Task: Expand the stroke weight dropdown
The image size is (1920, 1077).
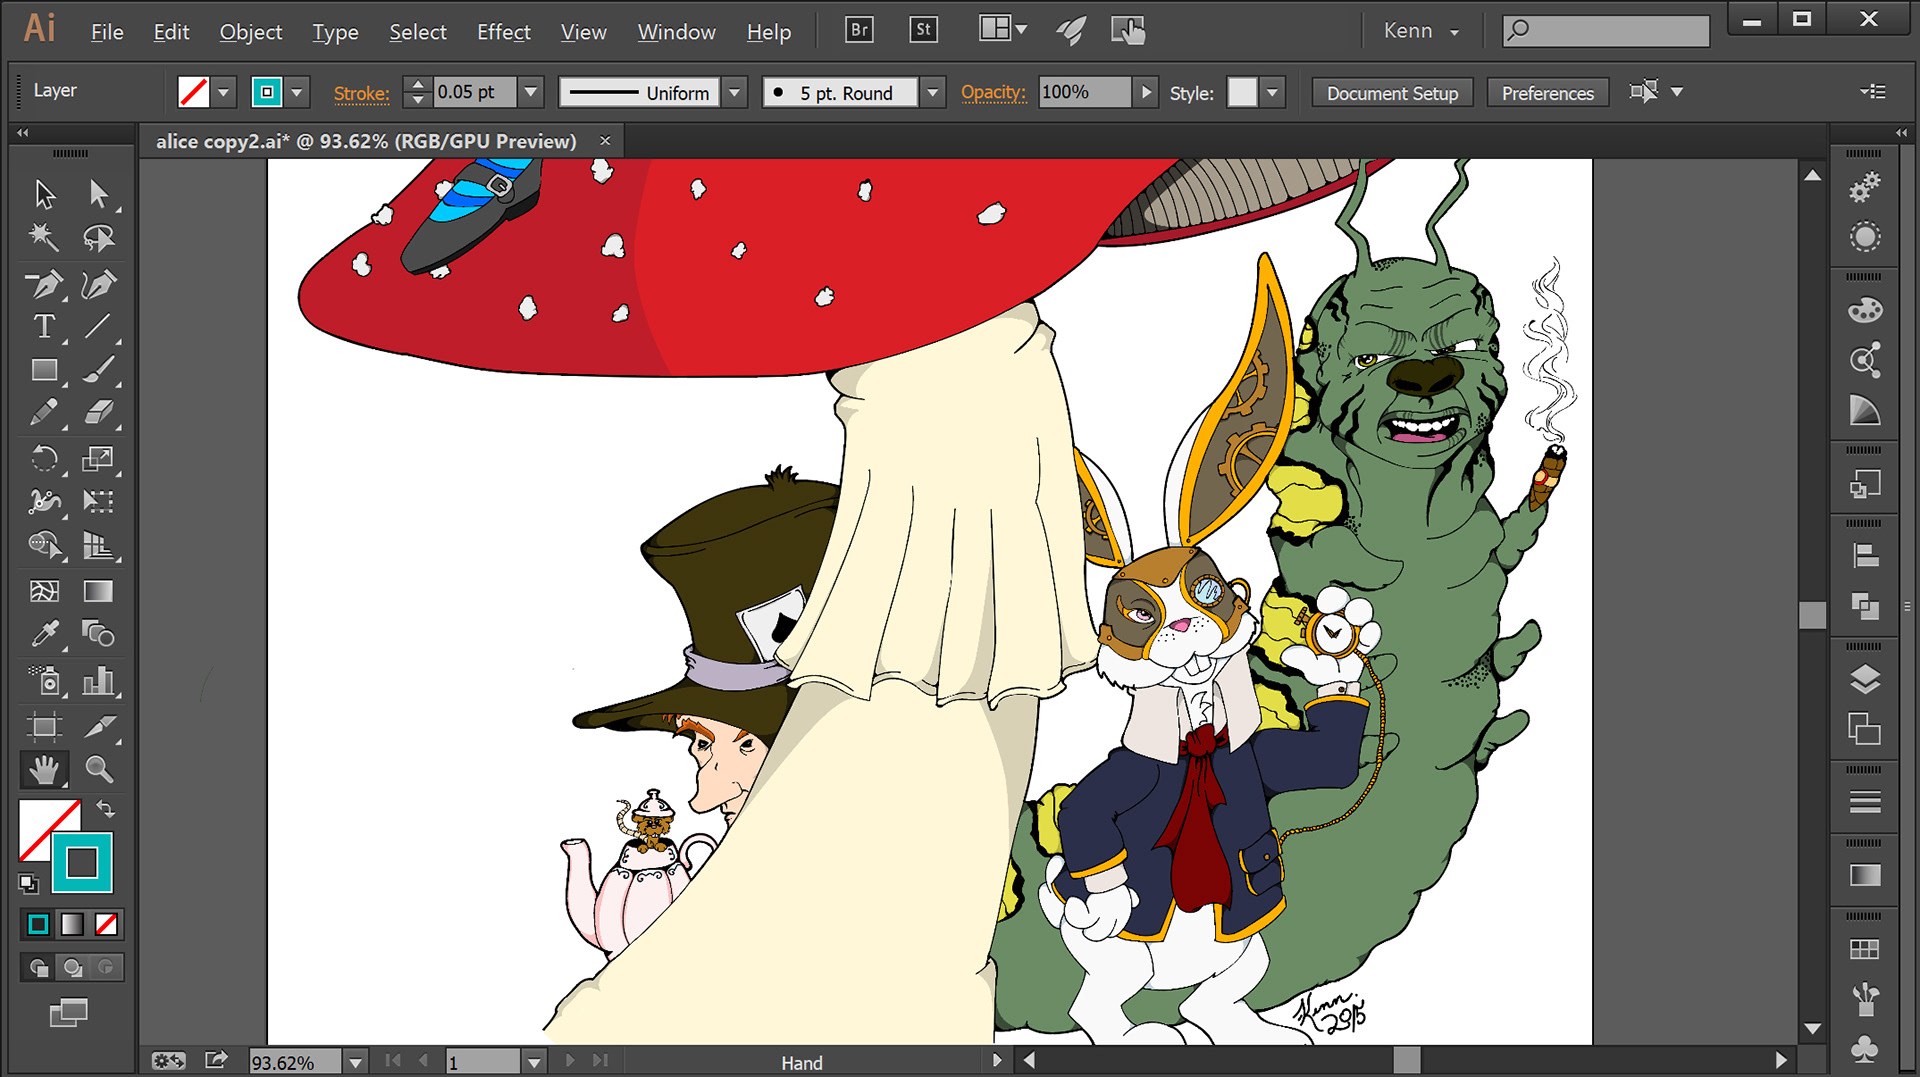Action: (531, 92)
